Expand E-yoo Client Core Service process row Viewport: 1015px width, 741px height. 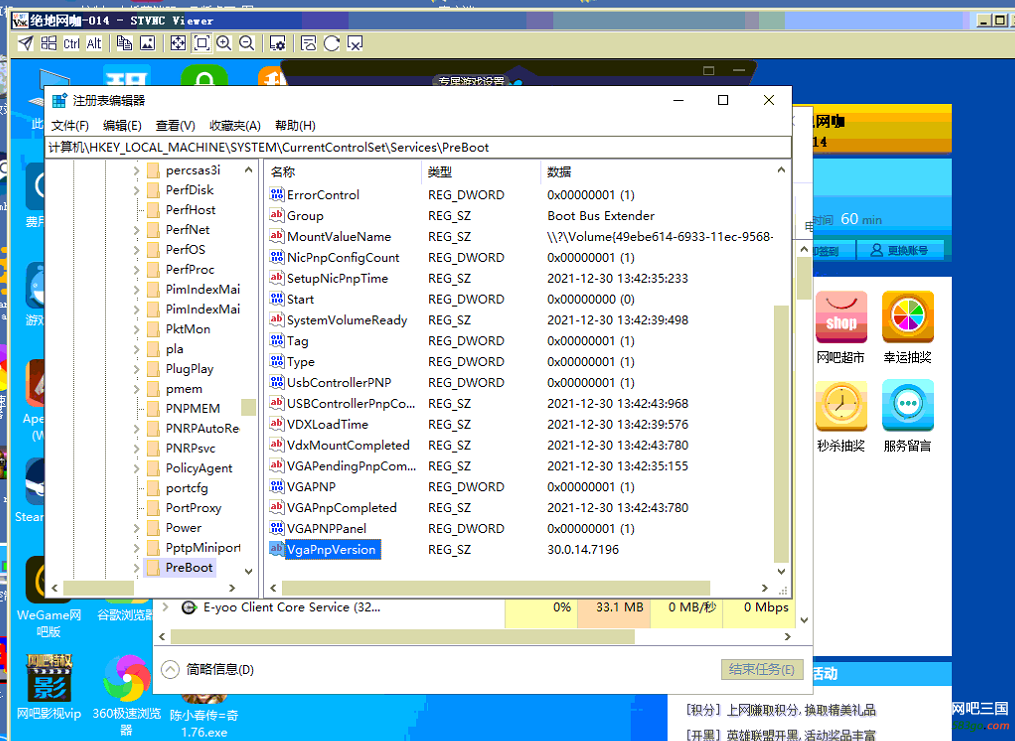pos(166,607)
